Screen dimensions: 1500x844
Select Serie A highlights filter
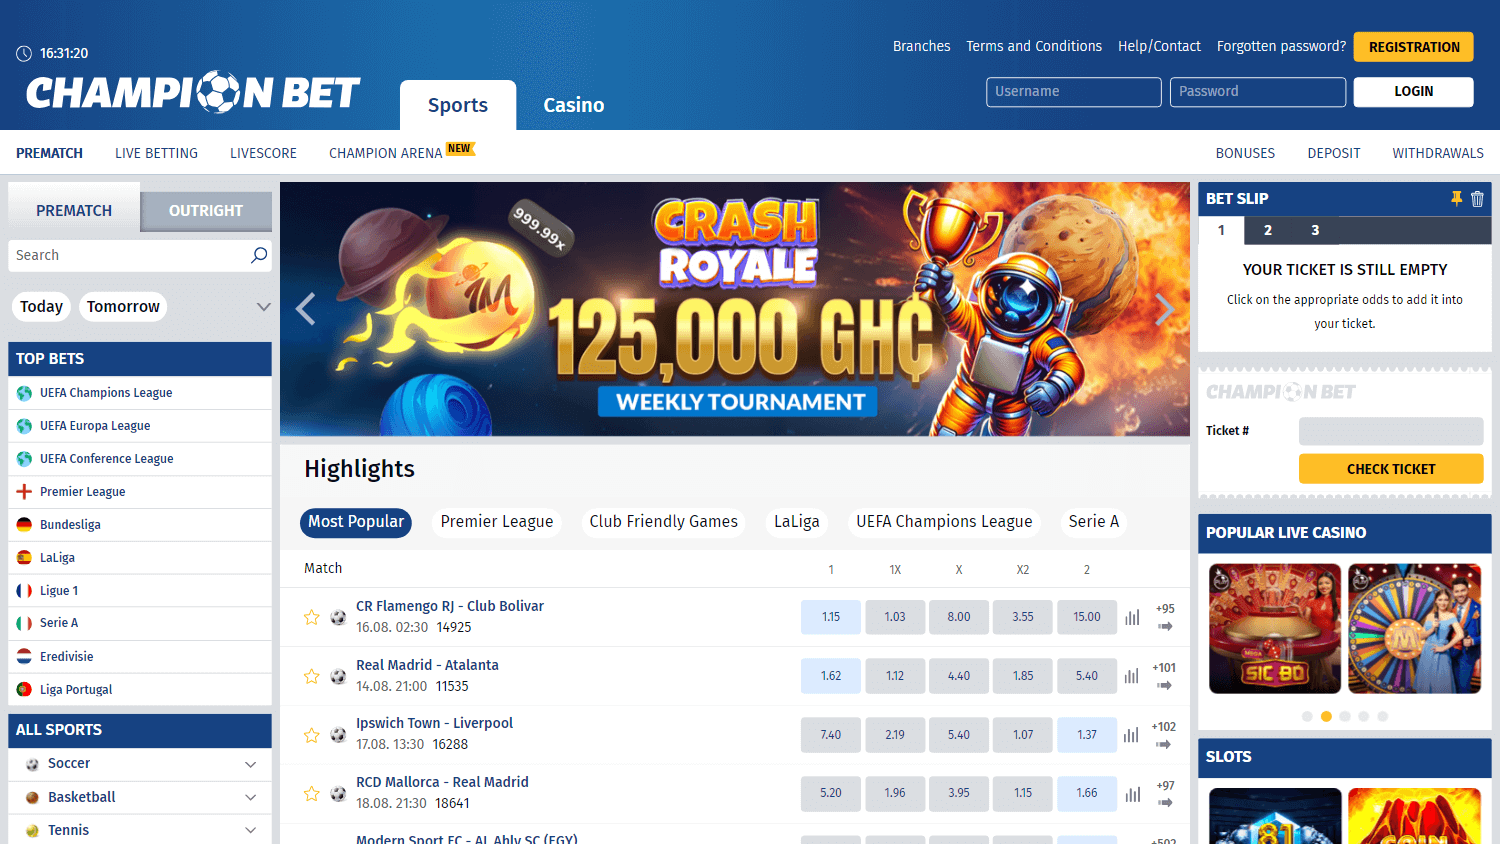point(1094,522)
